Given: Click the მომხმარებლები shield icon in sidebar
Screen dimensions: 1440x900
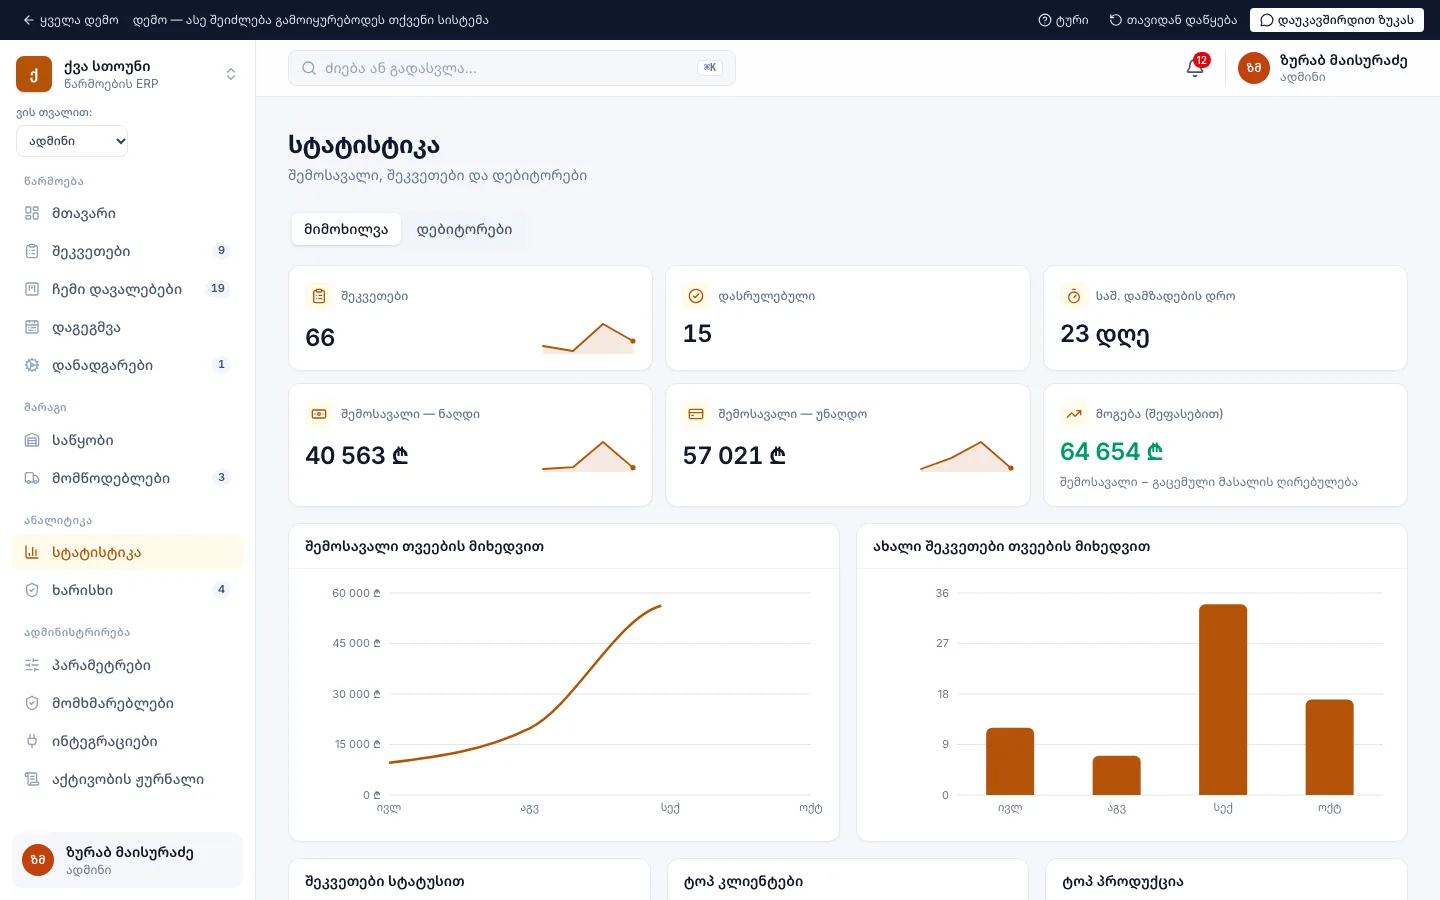Looking at the screenshot, I should (x=32, y=703).
